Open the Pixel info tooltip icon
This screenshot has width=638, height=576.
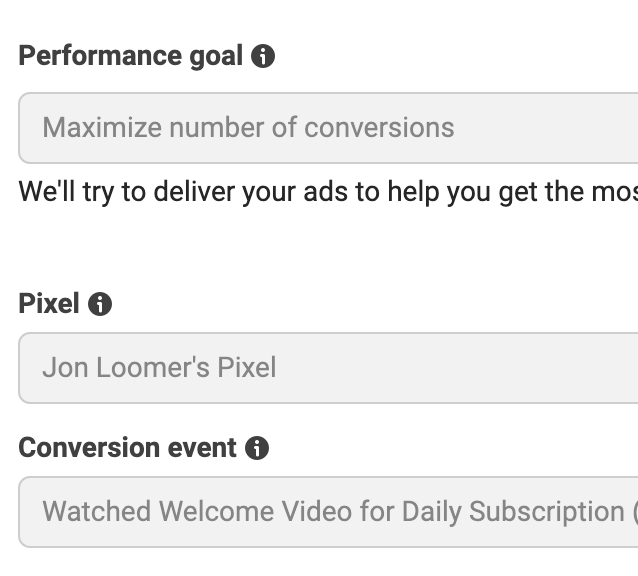[x=100, y=304]
